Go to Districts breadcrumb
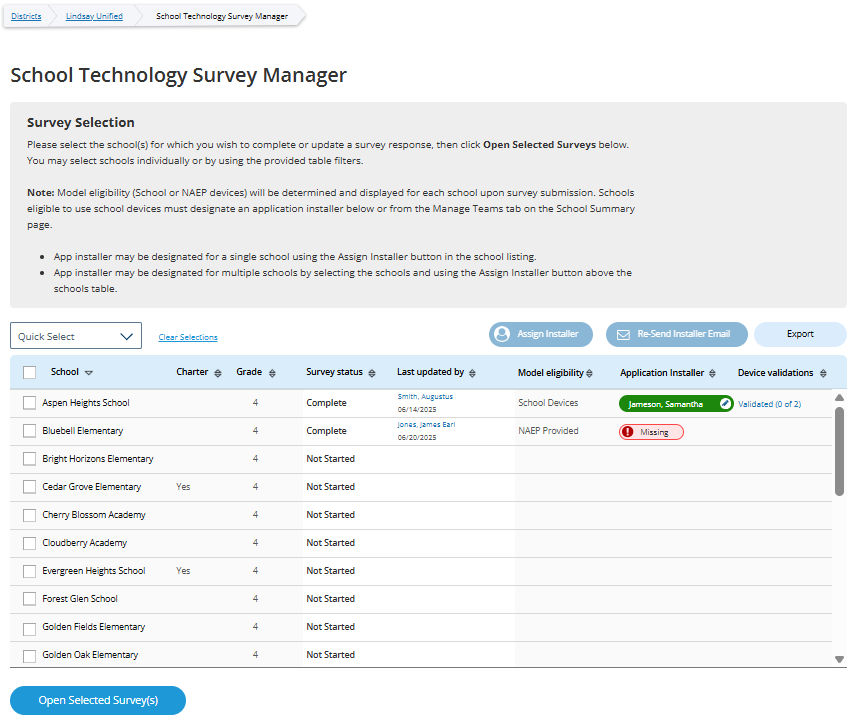 tap(26, 16)
